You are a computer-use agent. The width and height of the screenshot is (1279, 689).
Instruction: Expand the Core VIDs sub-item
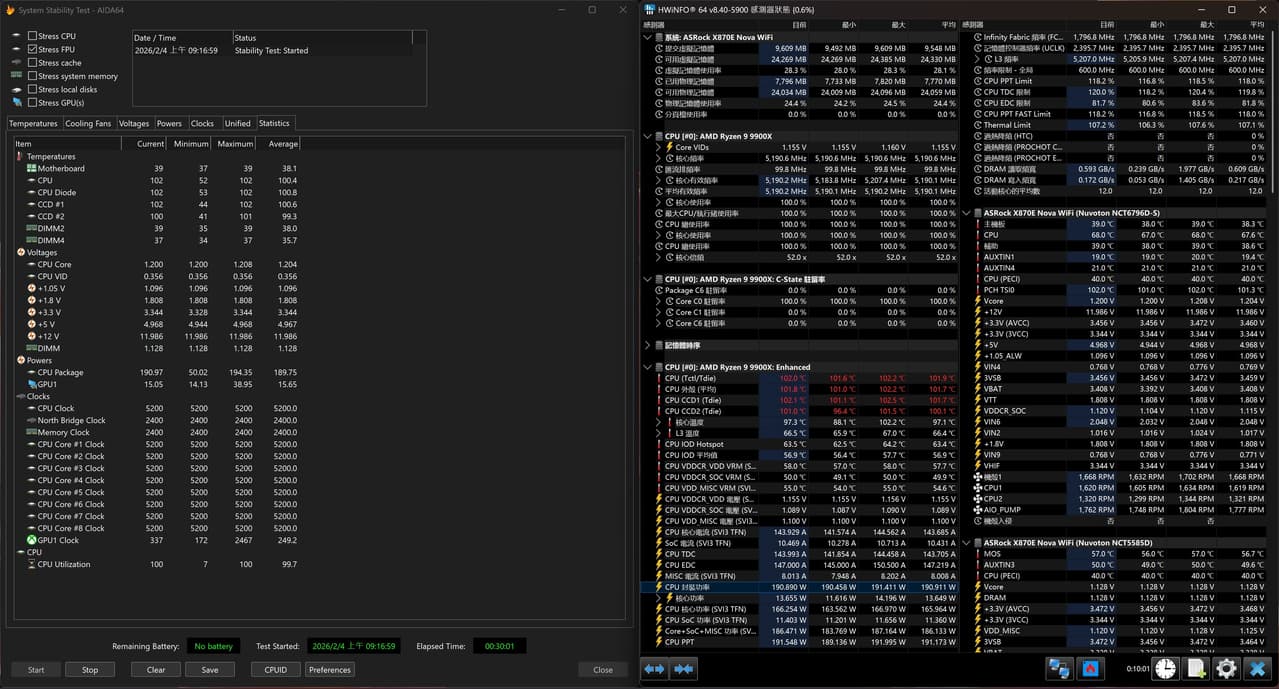tap(659, 147)
